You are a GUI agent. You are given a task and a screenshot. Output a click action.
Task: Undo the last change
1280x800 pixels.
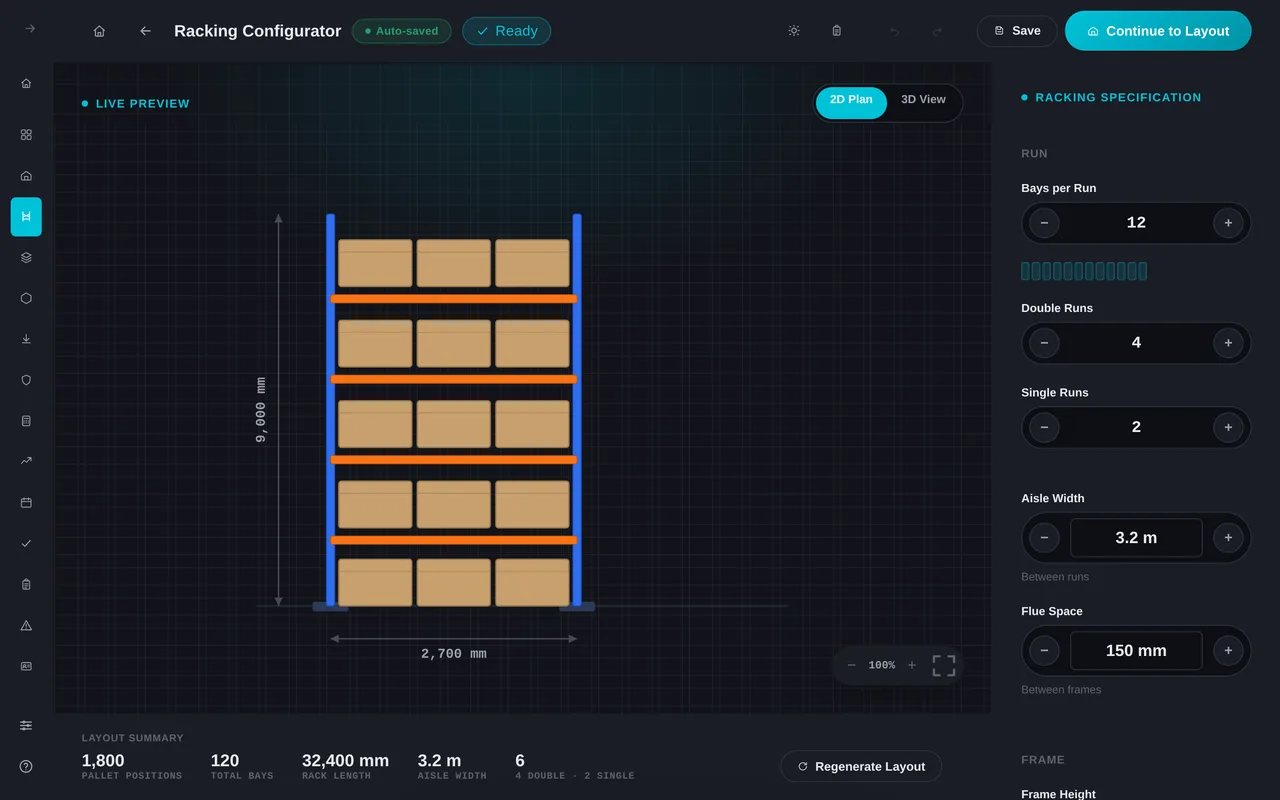pos(894,31)
